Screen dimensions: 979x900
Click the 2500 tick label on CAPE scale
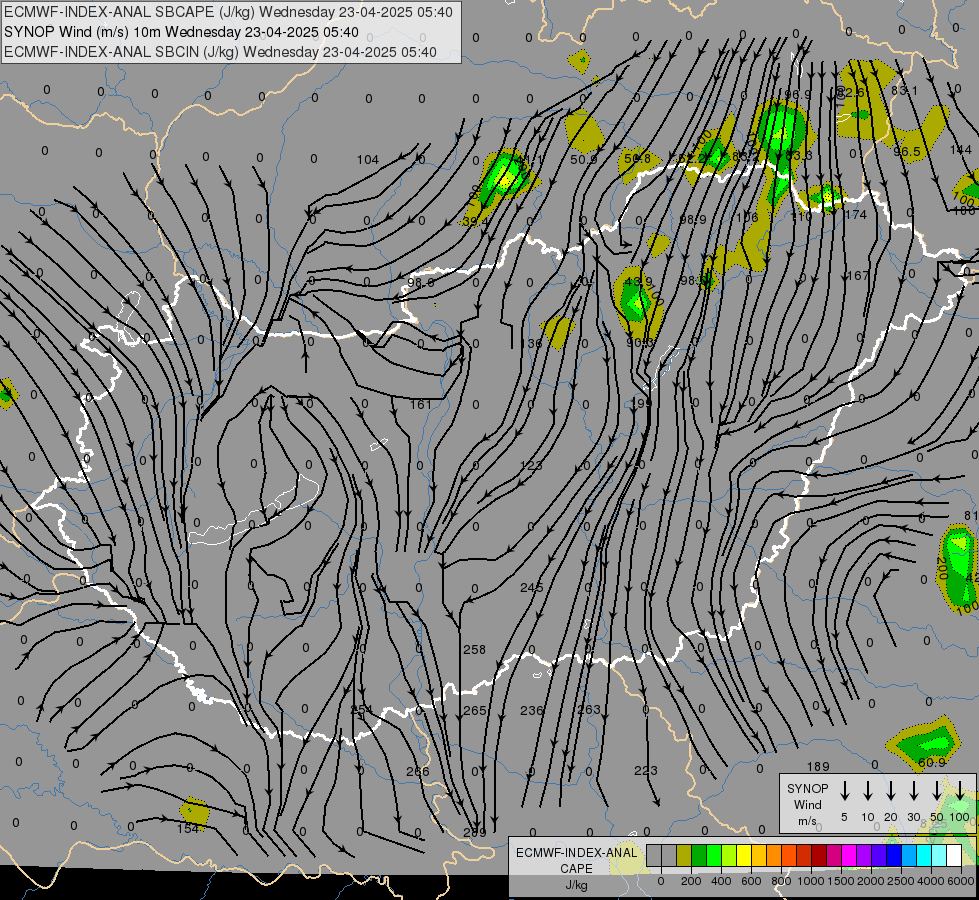point(901,881)
